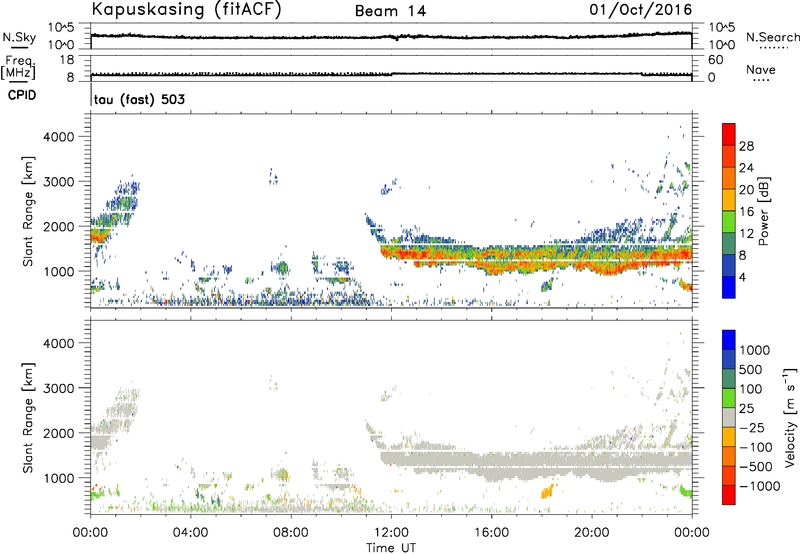800x554 pixels.
Task: Click the Kapuskasing (fitACF) title text
Action: (x=186, y=9)
